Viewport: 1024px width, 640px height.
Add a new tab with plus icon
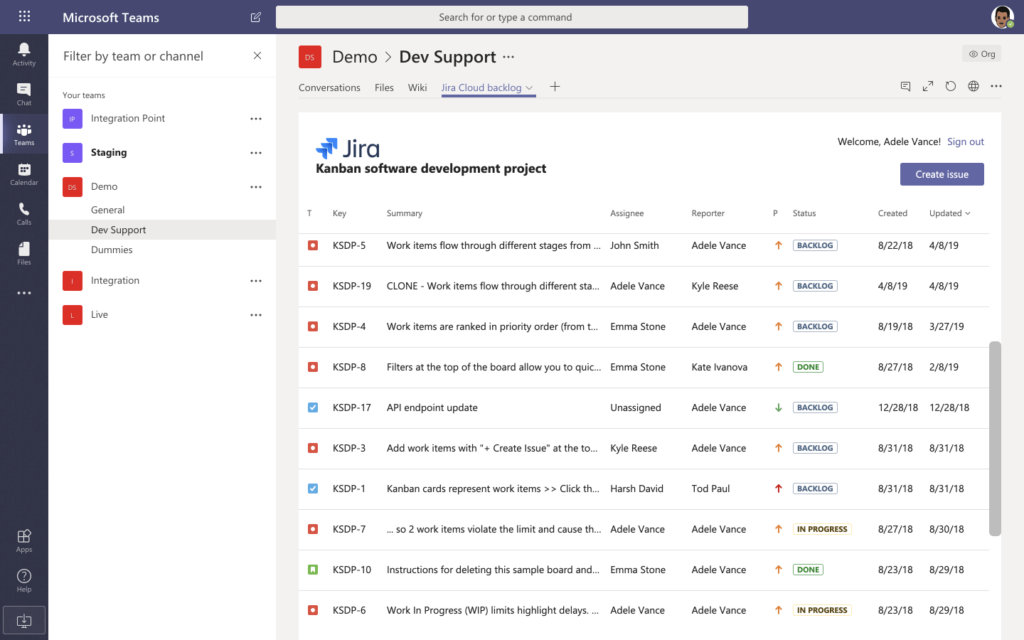tap(555, 87)
